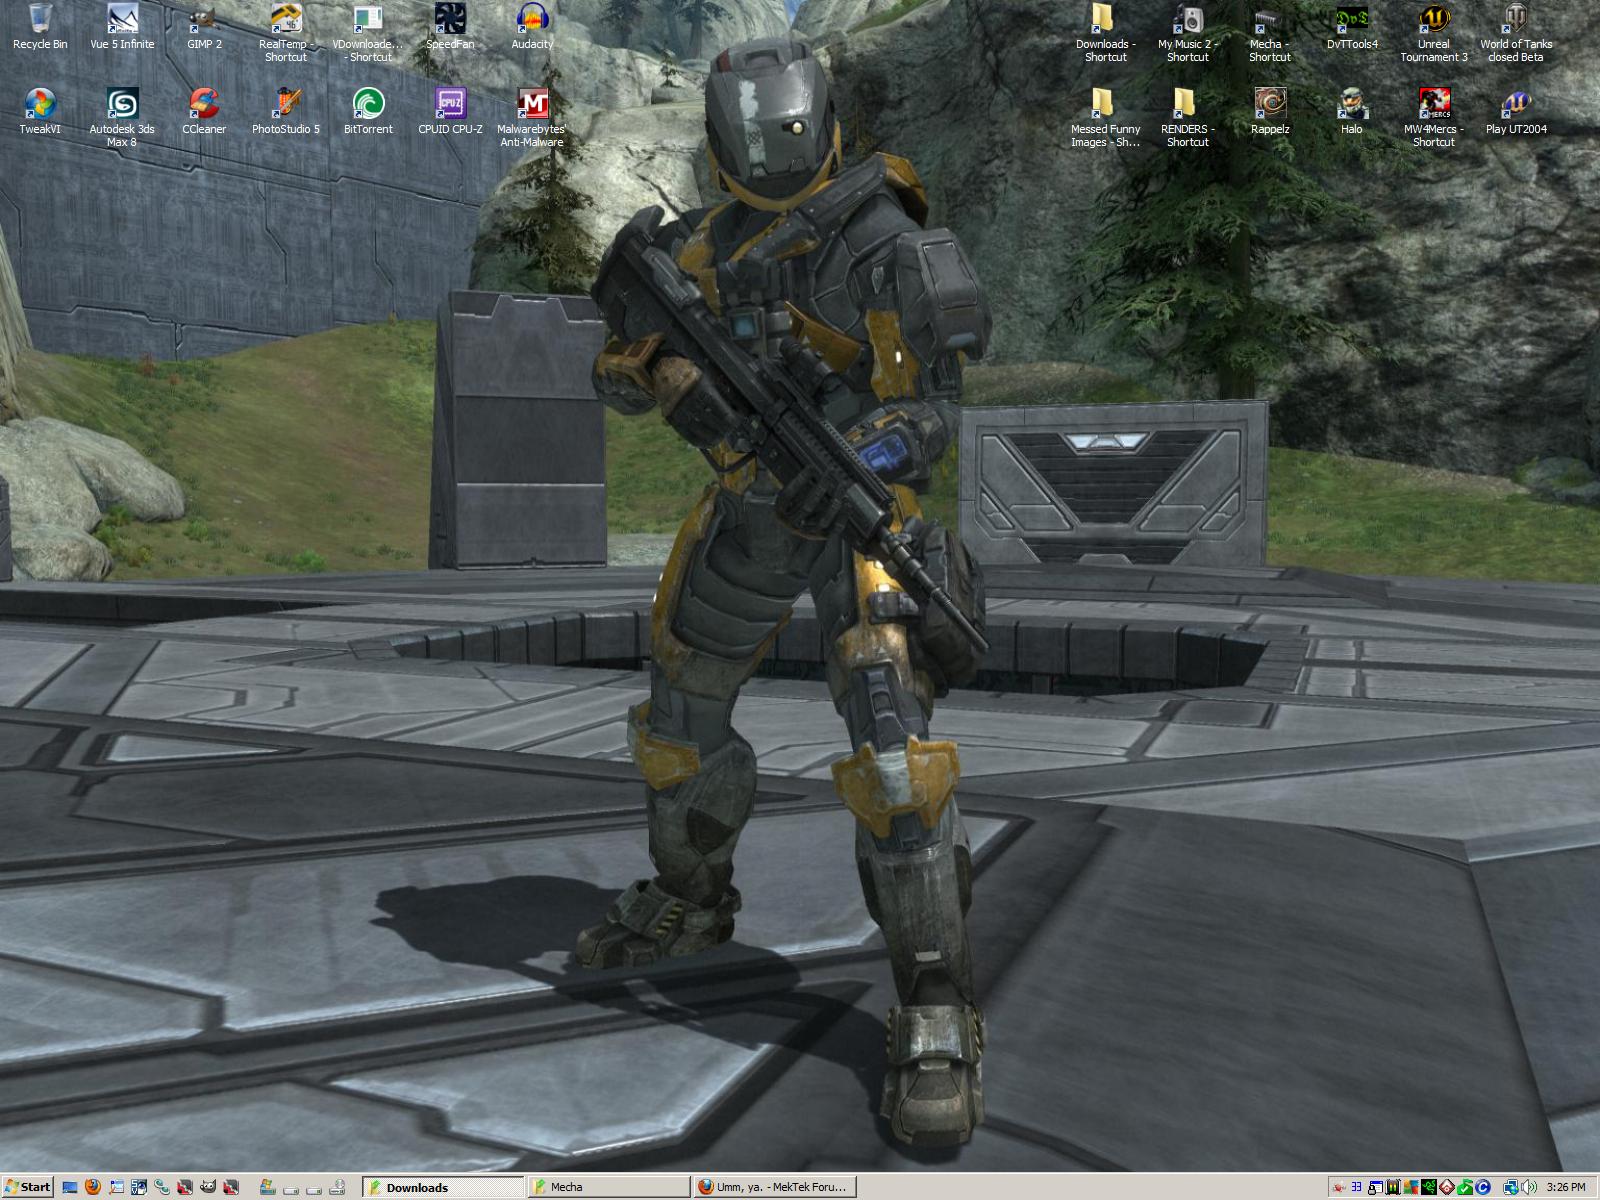Launch Vue 5 Infinite shortcut
1600x1200 pixels.
click(122, 27)
